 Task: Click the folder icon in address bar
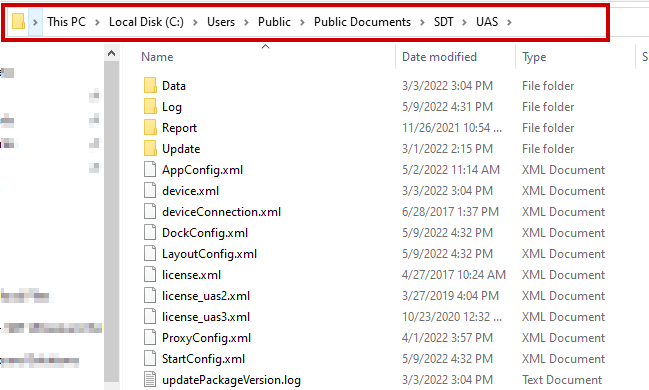pyautogui.click(x=18, y=21)
